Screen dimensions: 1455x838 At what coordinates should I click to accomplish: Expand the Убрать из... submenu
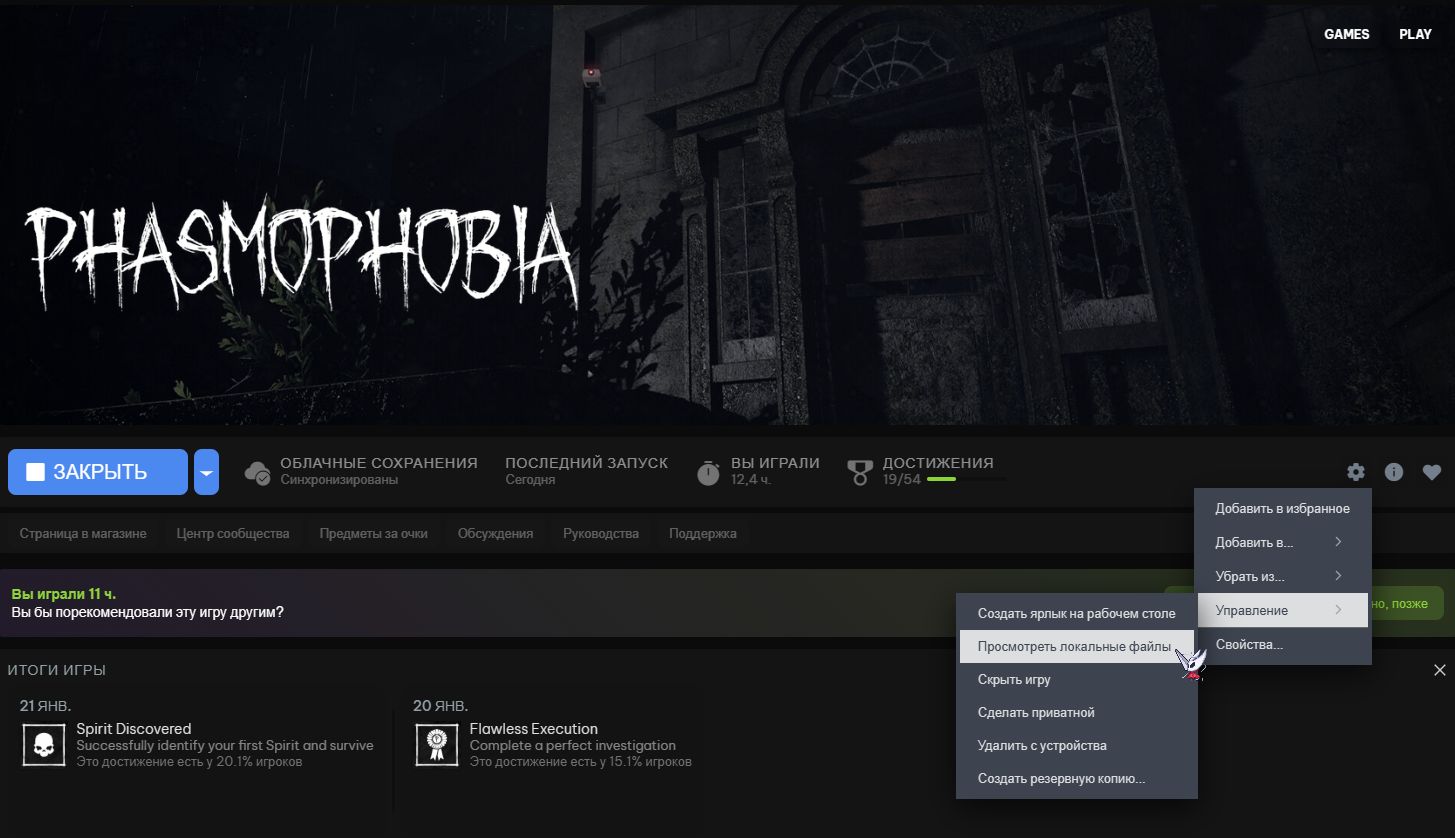1282,576
